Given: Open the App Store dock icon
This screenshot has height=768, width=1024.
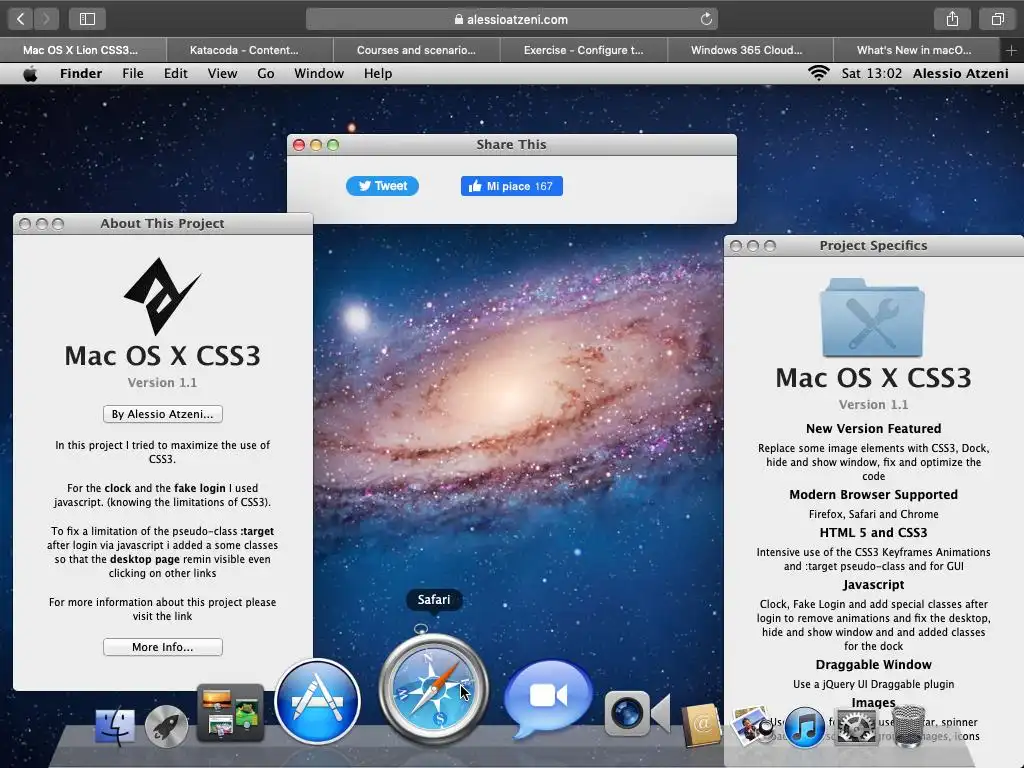Looking at the screenshot, I should pos(317,701).
